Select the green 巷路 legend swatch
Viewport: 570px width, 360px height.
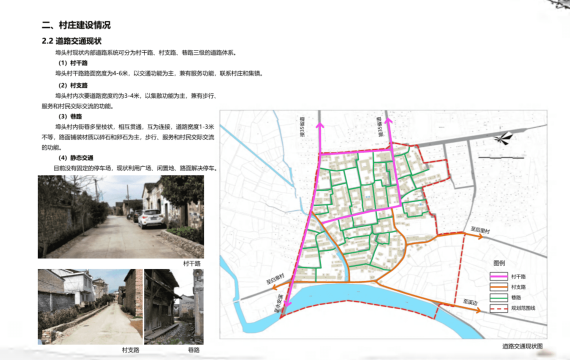(x=498, y=297)
